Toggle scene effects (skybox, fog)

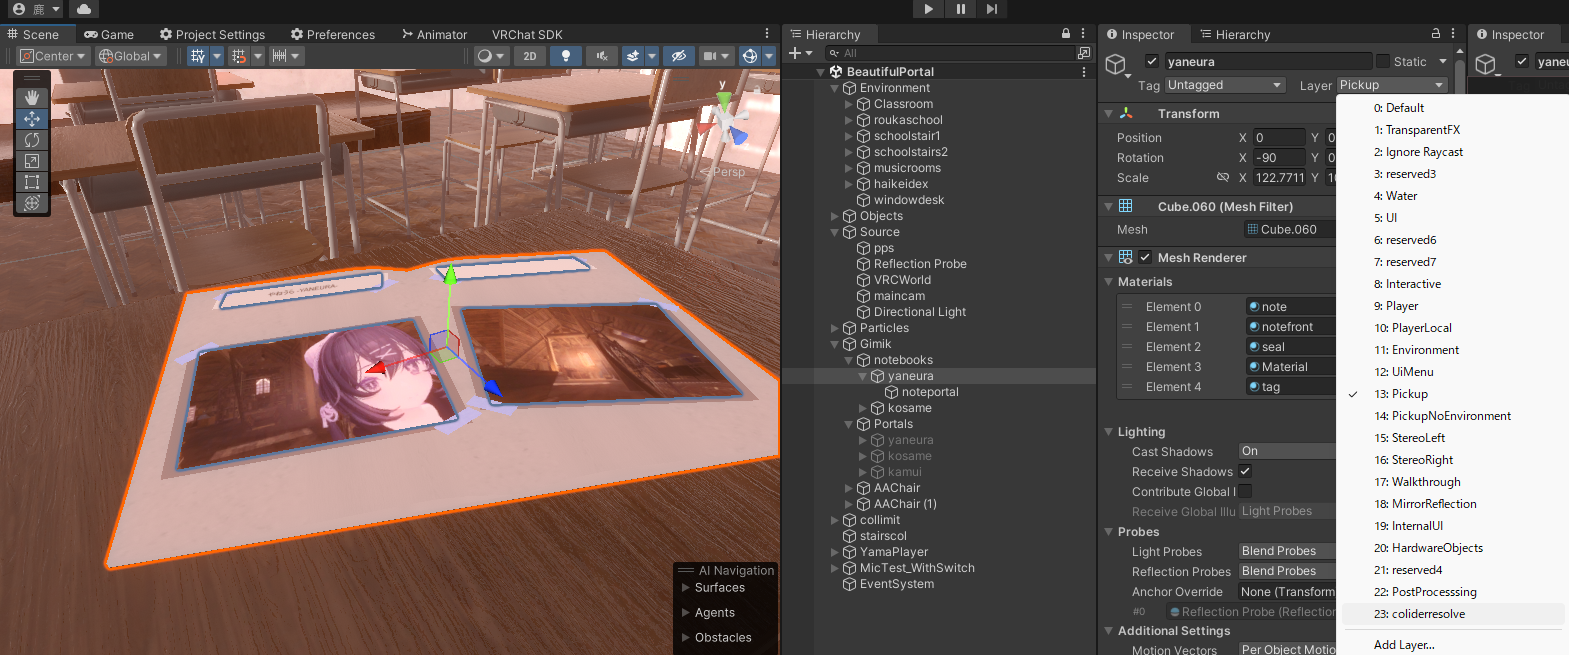pyautogui.click(x=633, y=56)
